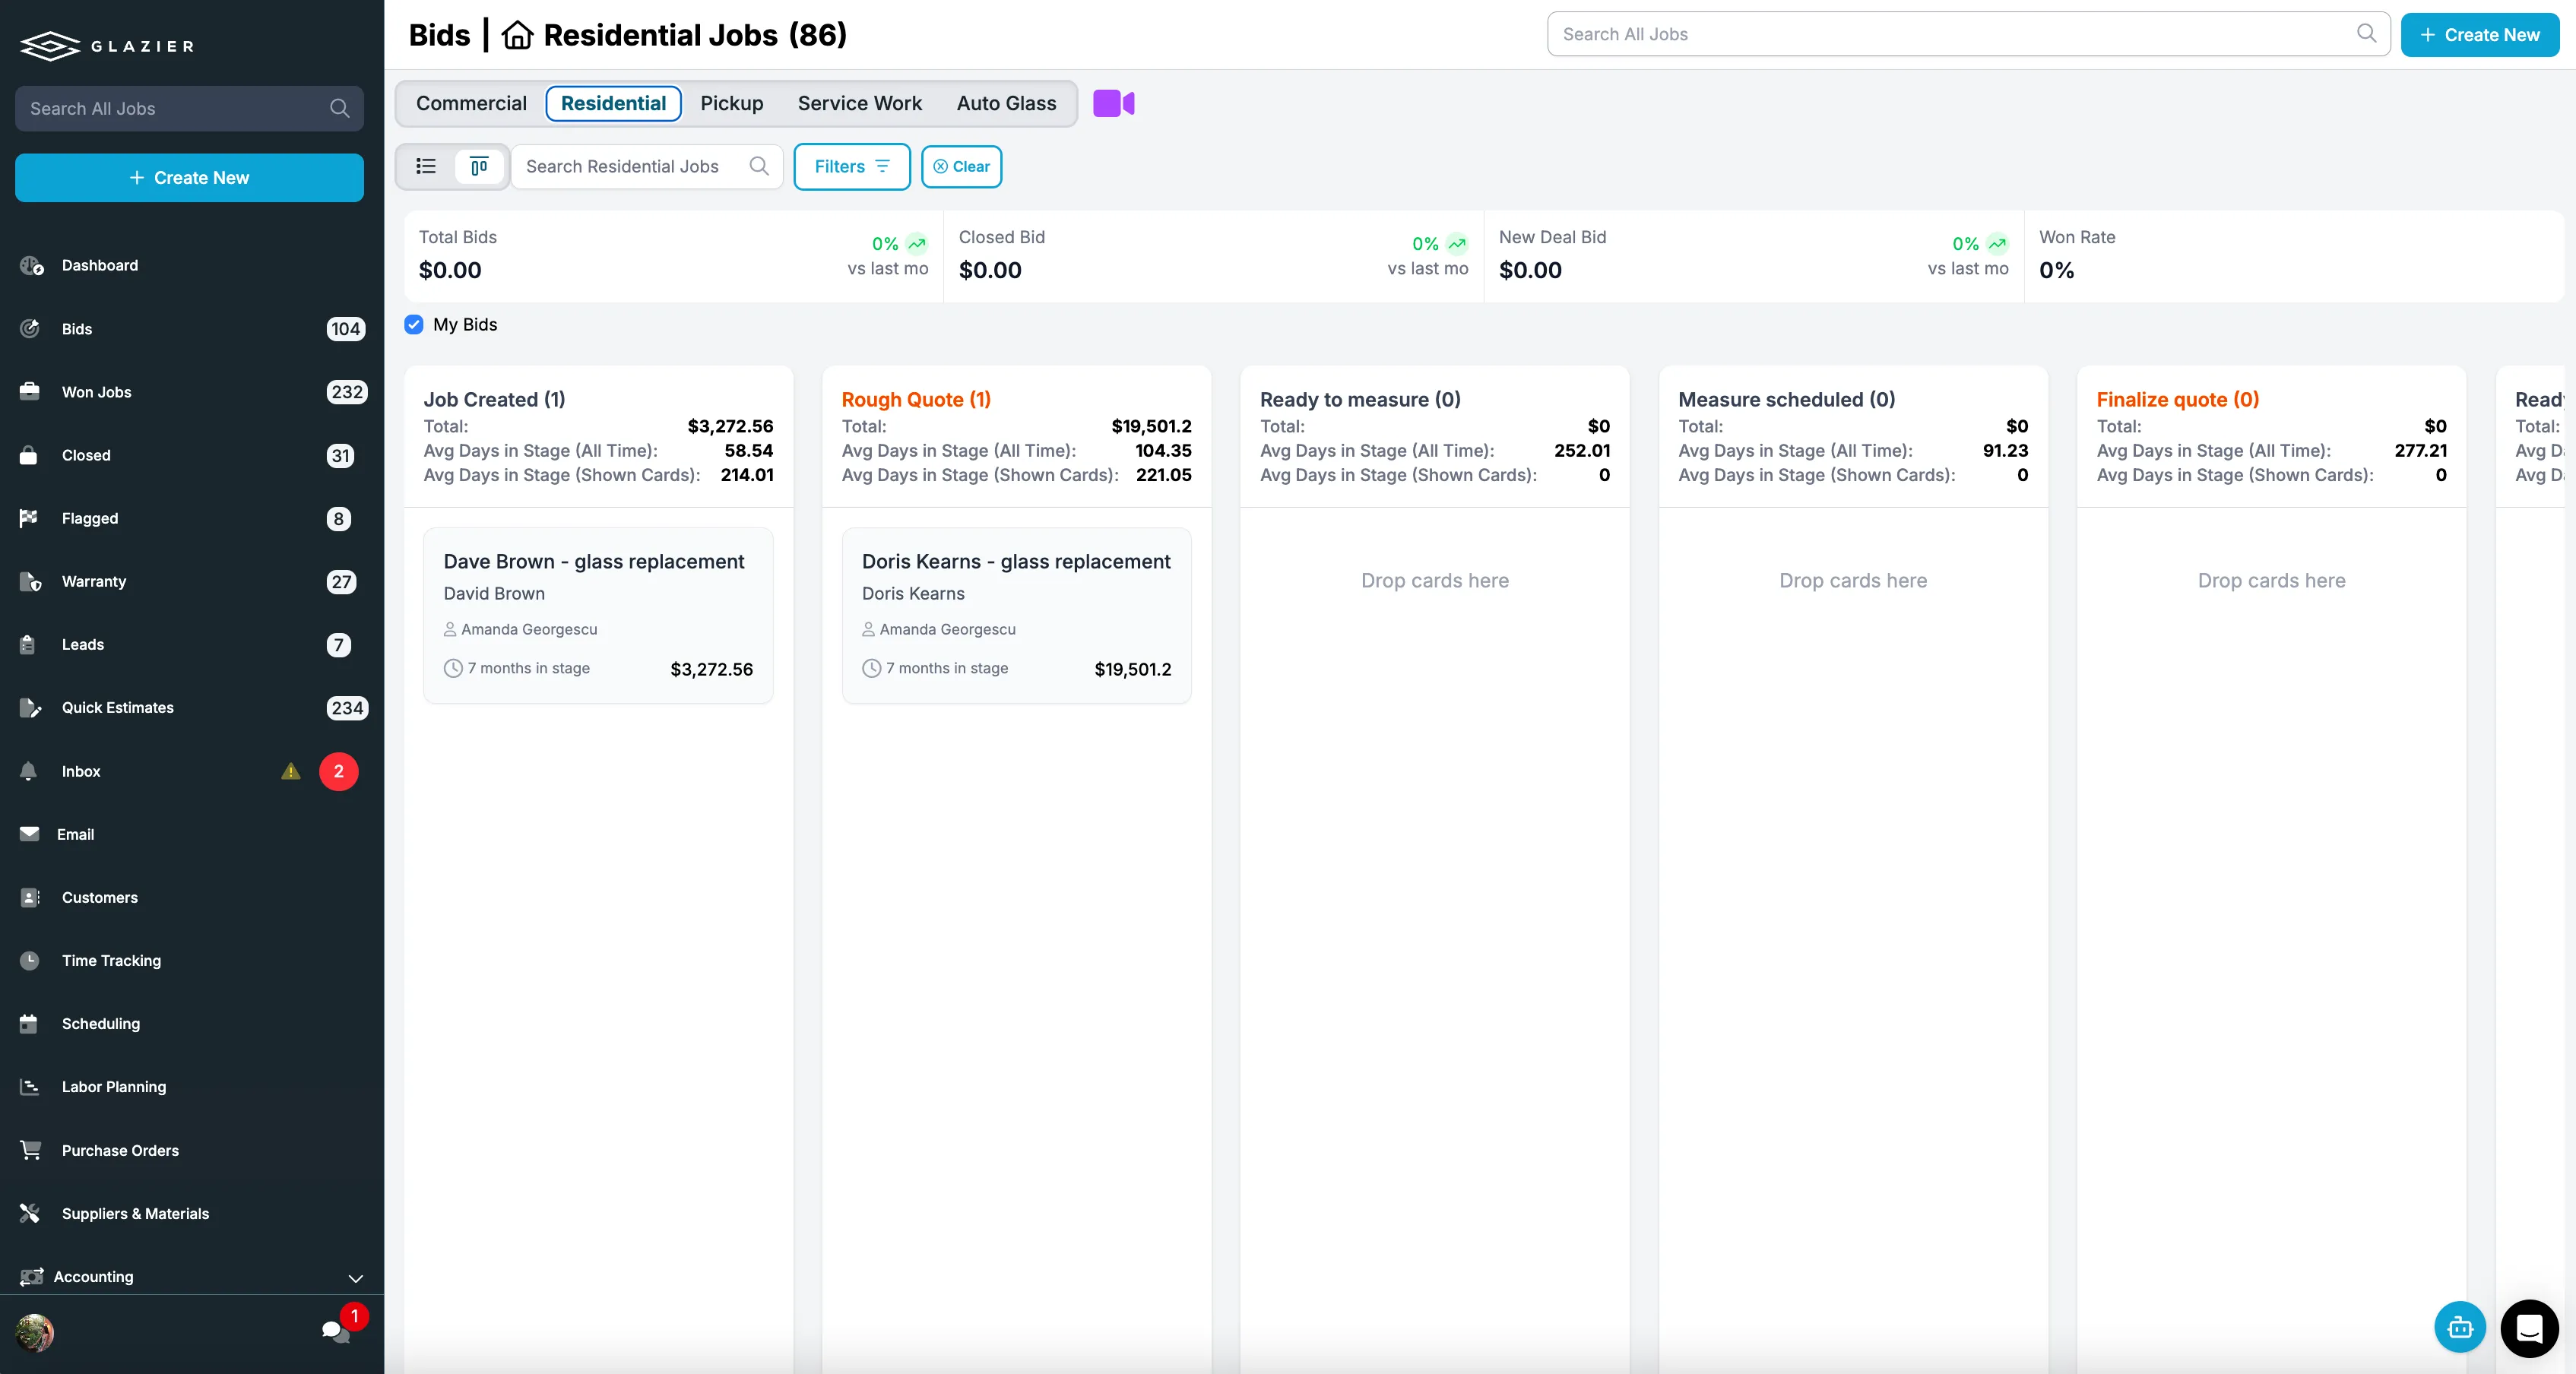The image size is (2576, 1374).
Task: Open Quick Estimates pencil icon
Action: point(30,707)
